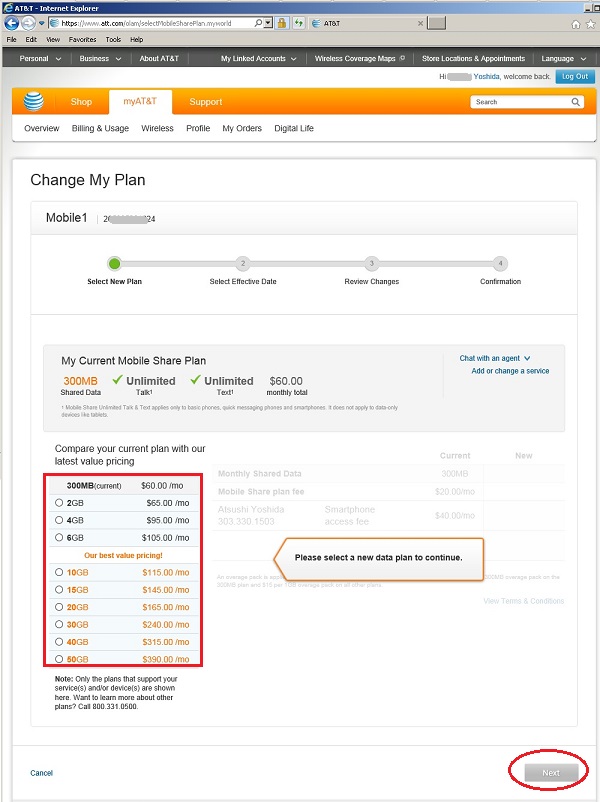
Task: Expand the Personal dropdown menu
Action: point(40,58)
